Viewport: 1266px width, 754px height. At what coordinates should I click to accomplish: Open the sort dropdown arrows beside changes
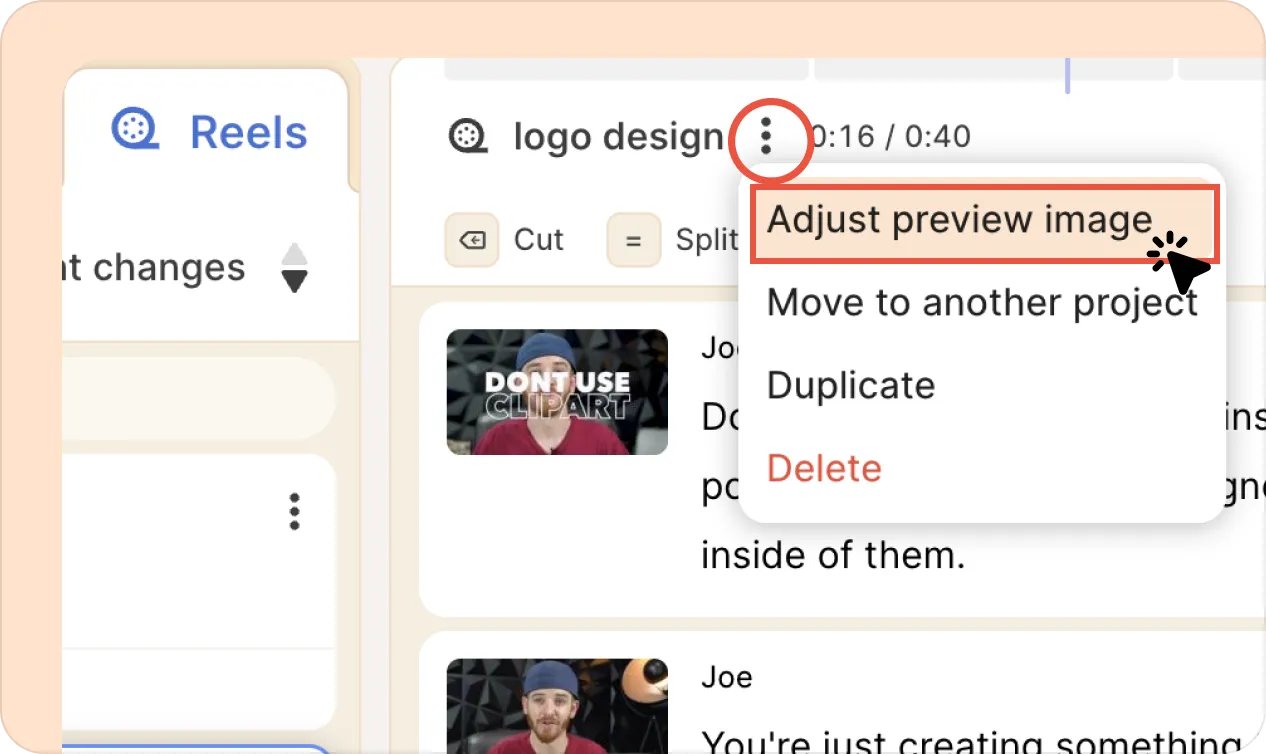pyautogui.click(x=294, y=268)
